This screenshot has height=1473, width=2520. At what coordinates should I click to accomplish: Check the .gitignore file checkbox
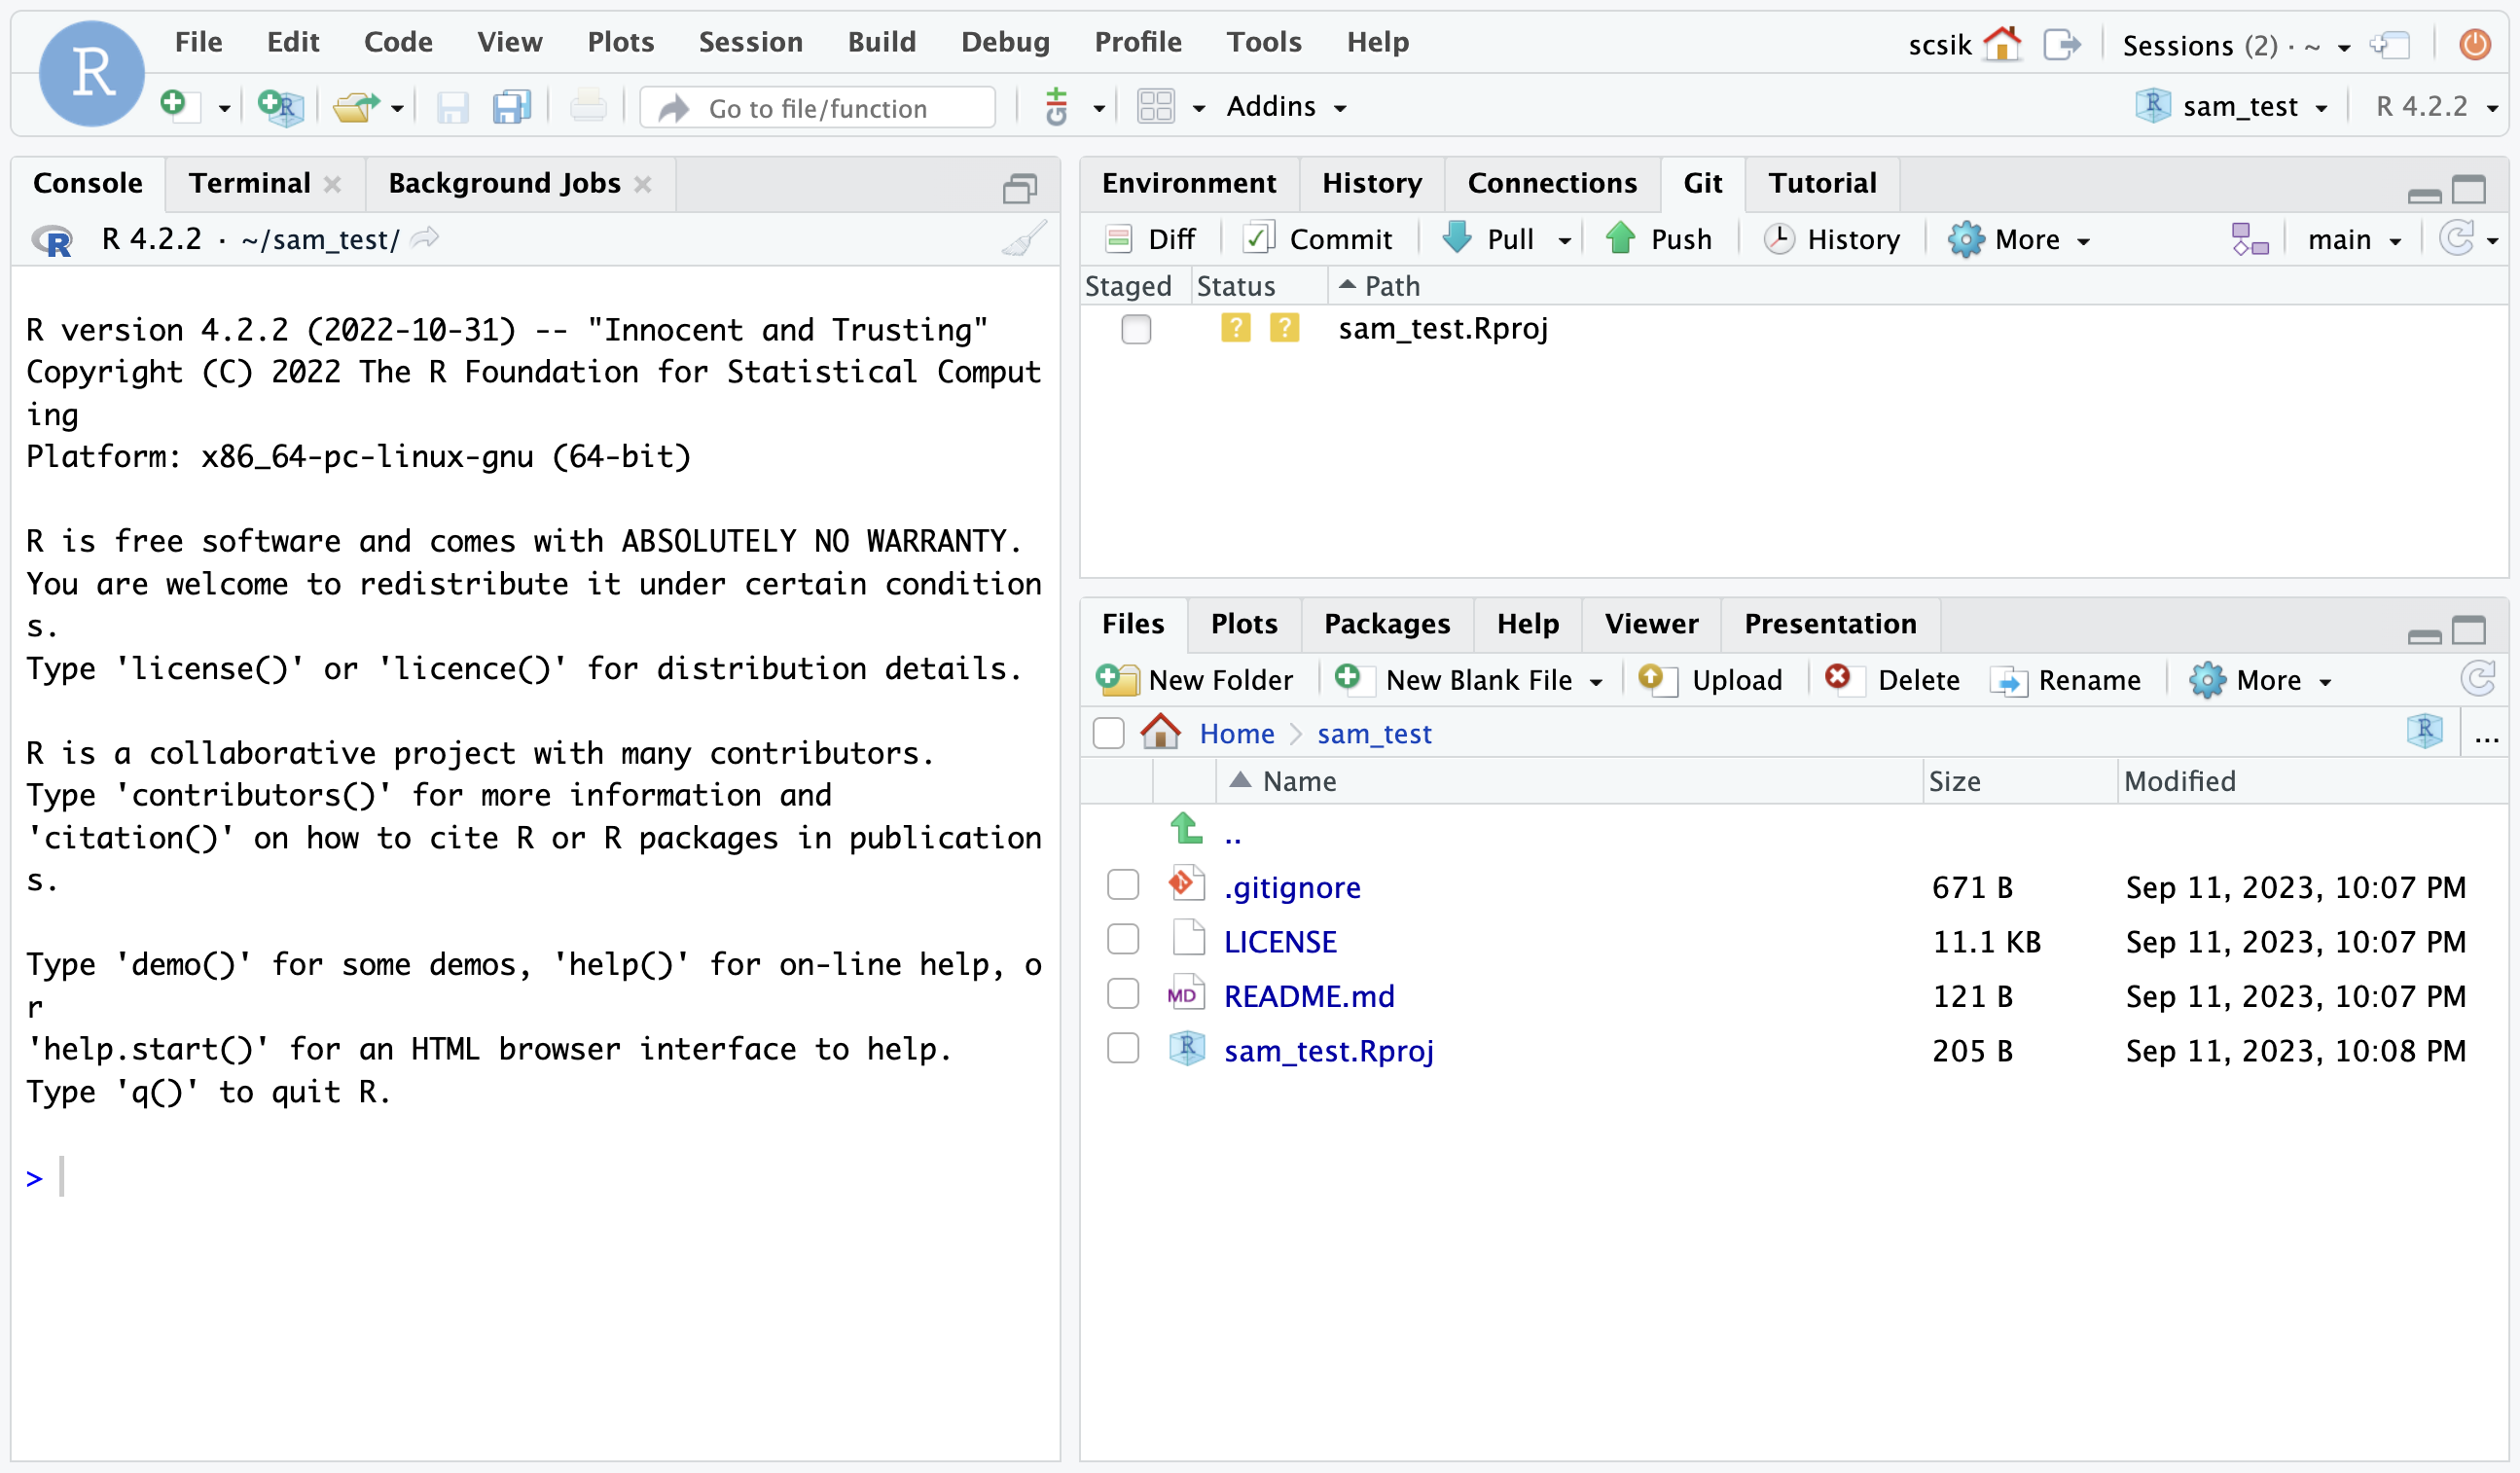pyautogui.click(x=1123, y=886)
